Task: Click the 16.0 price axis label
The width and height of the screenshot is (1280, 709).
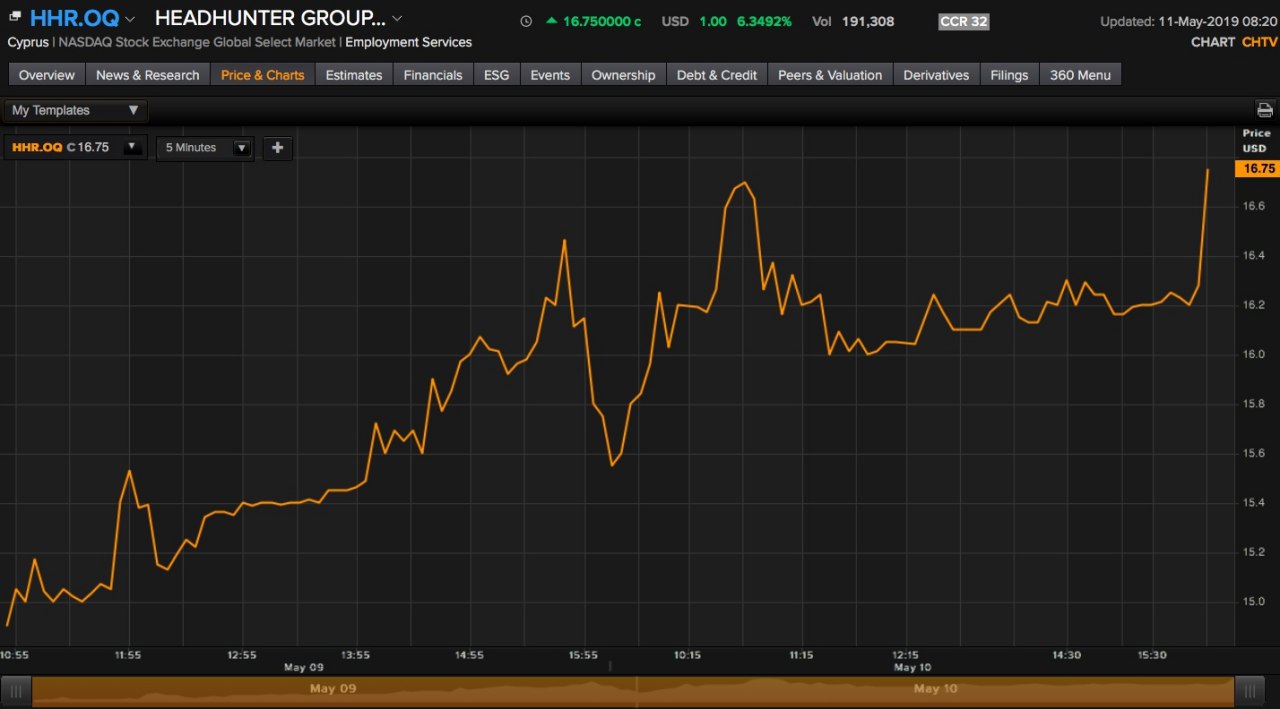Action: 1255,354
